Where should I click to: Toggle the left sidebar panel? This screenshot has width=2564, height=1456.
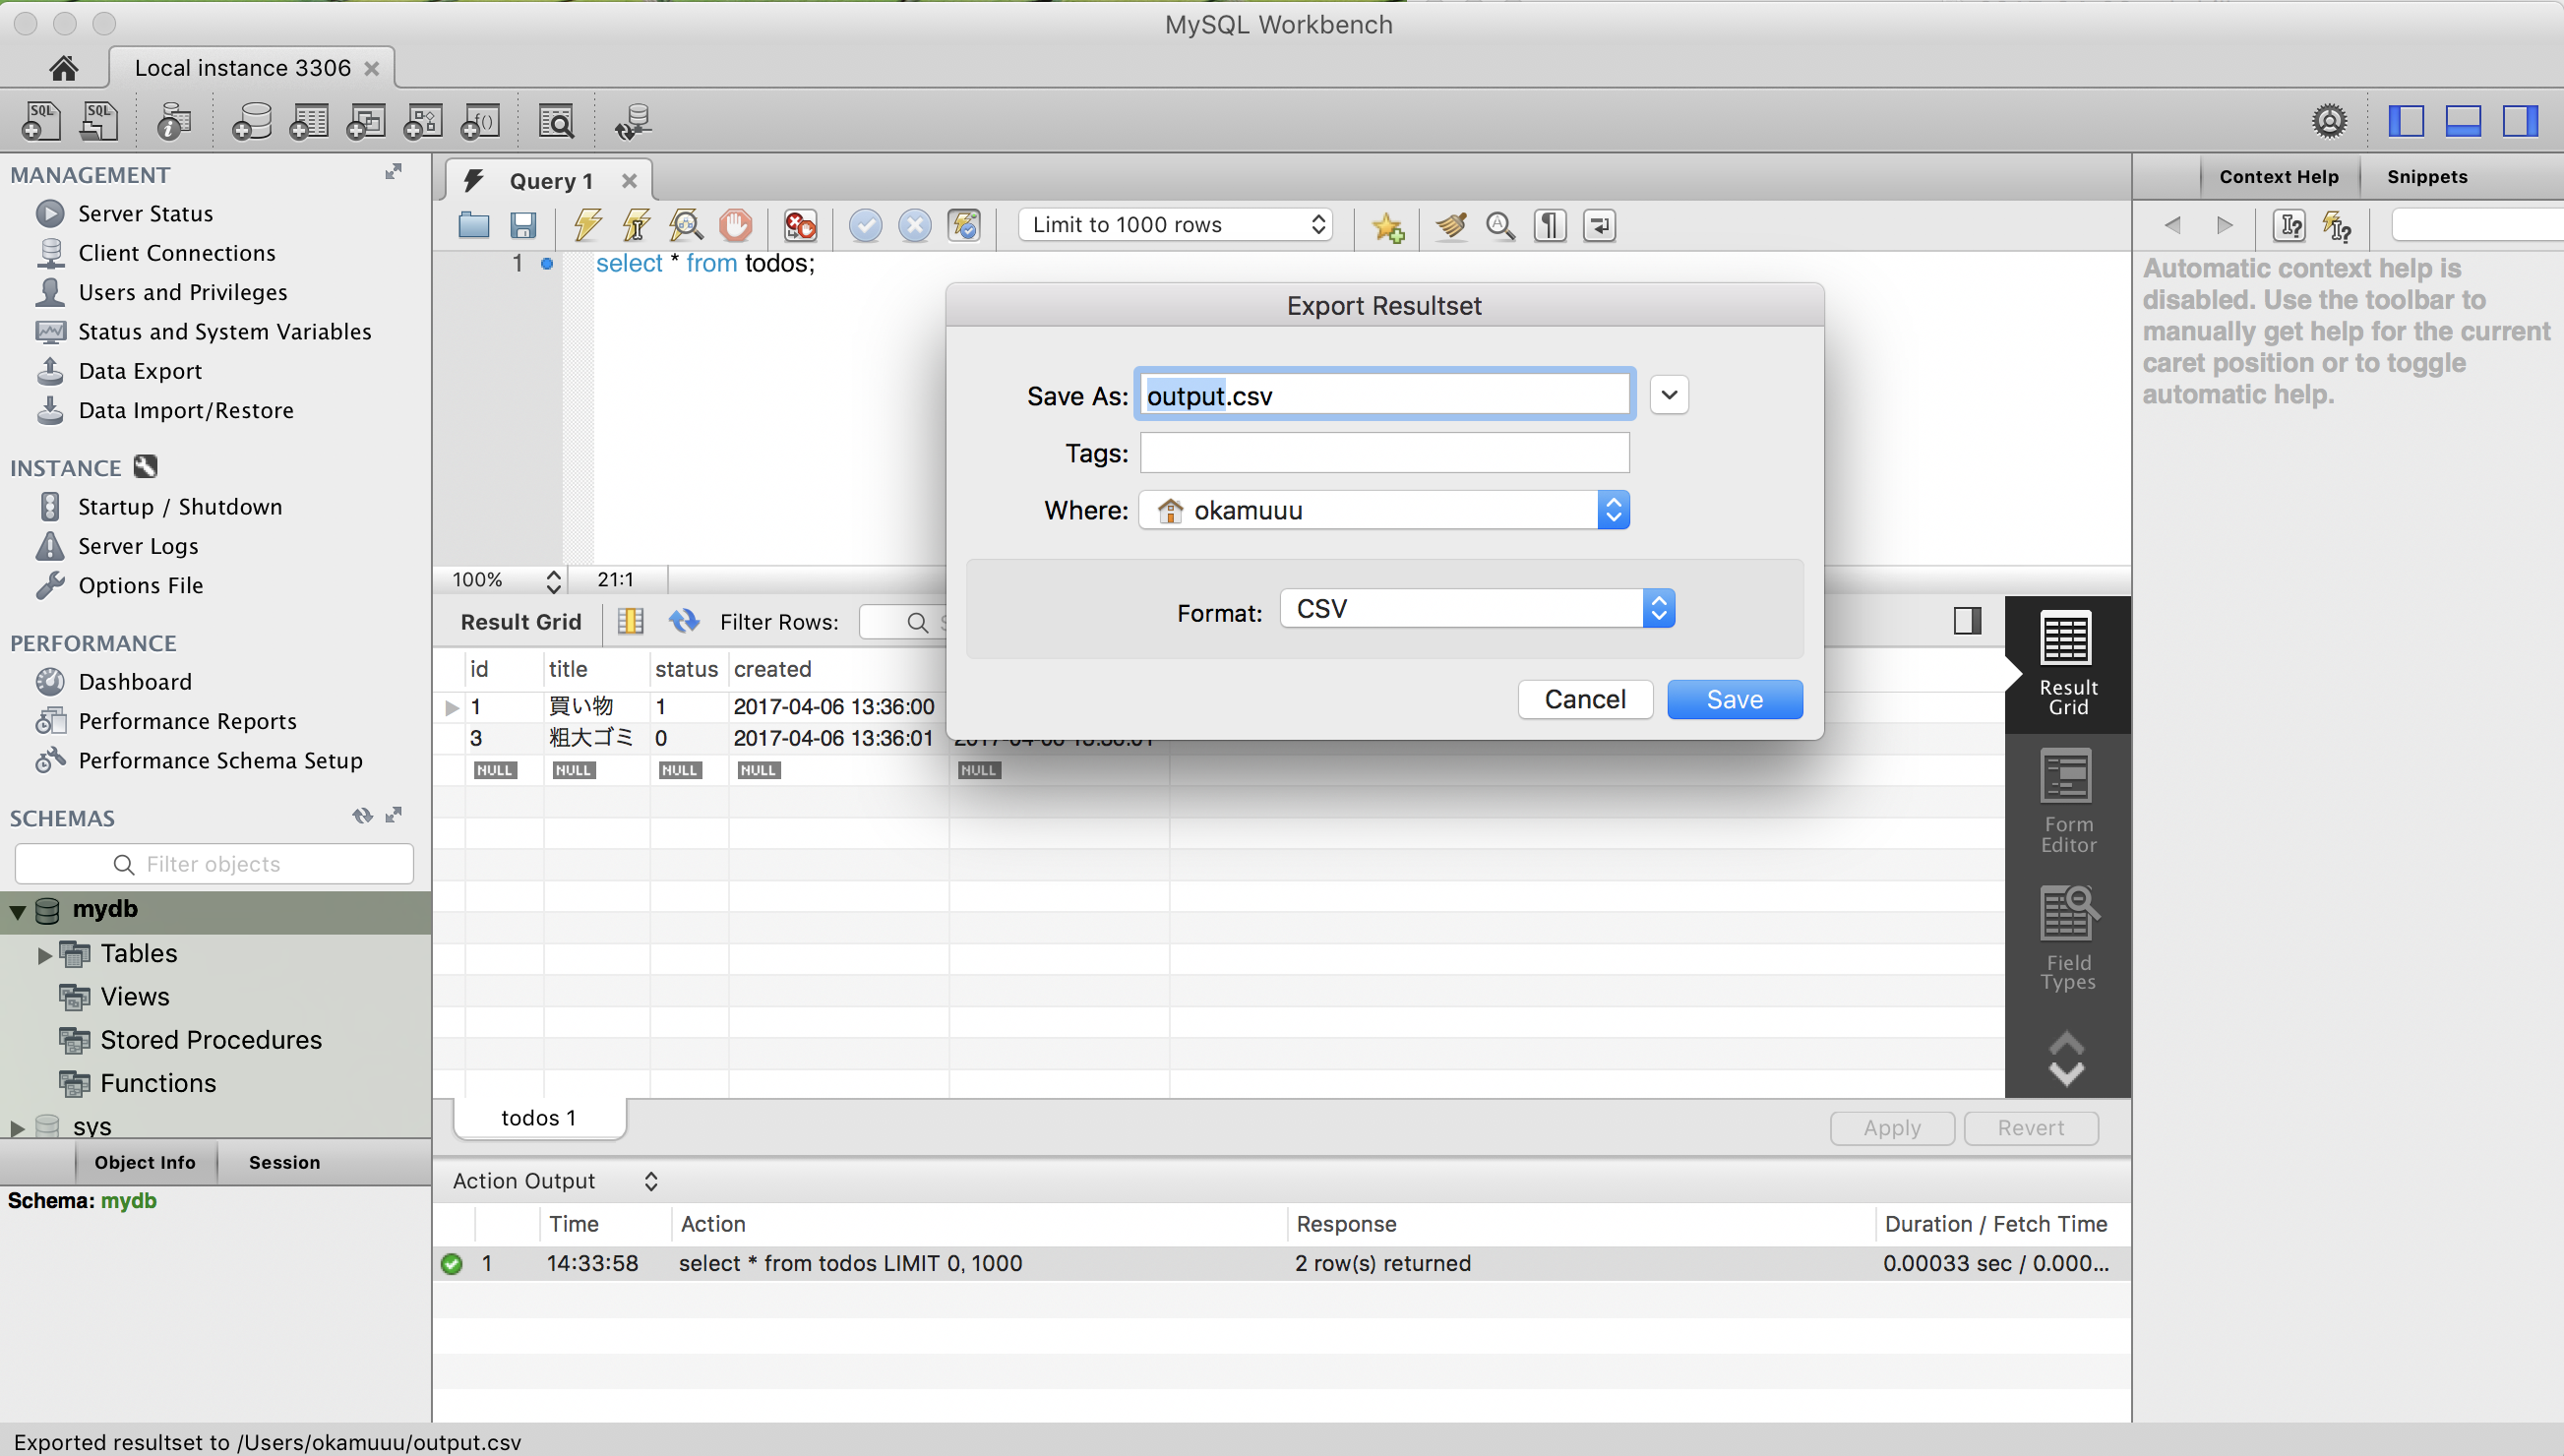coord(2406,121)
